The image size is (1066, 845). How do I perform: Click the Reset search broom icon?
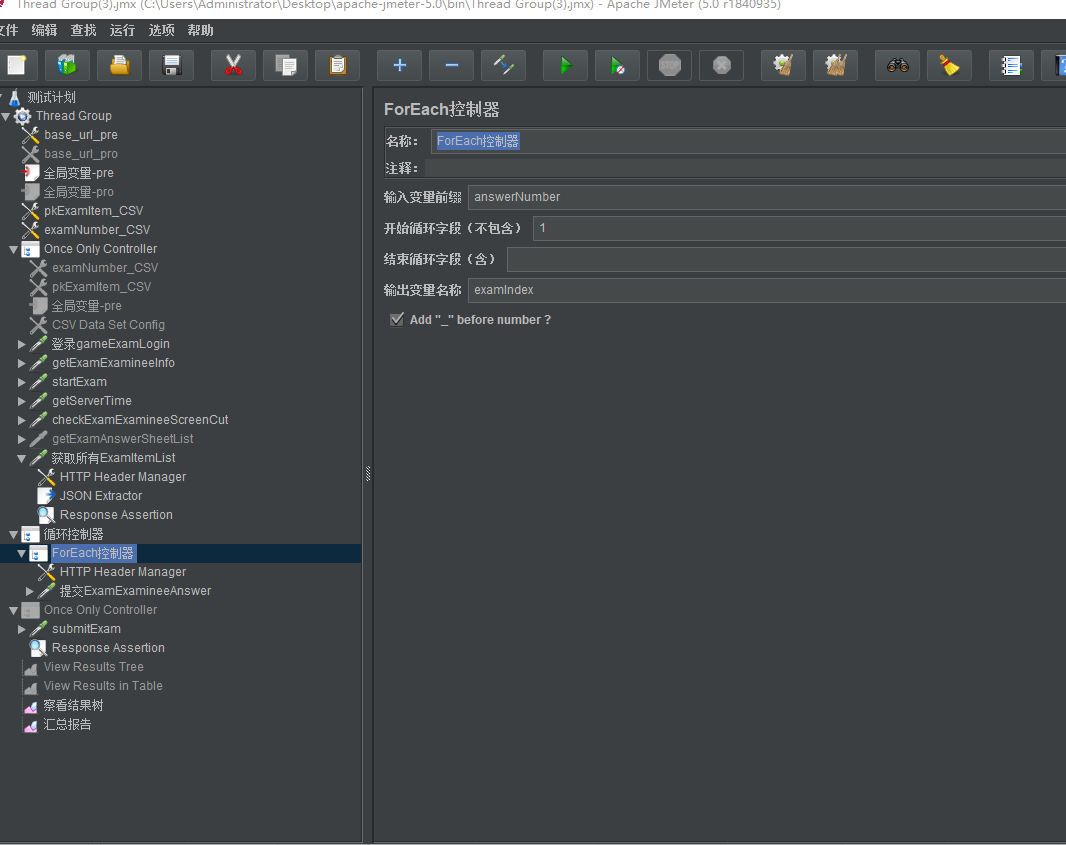coord(949,65)
